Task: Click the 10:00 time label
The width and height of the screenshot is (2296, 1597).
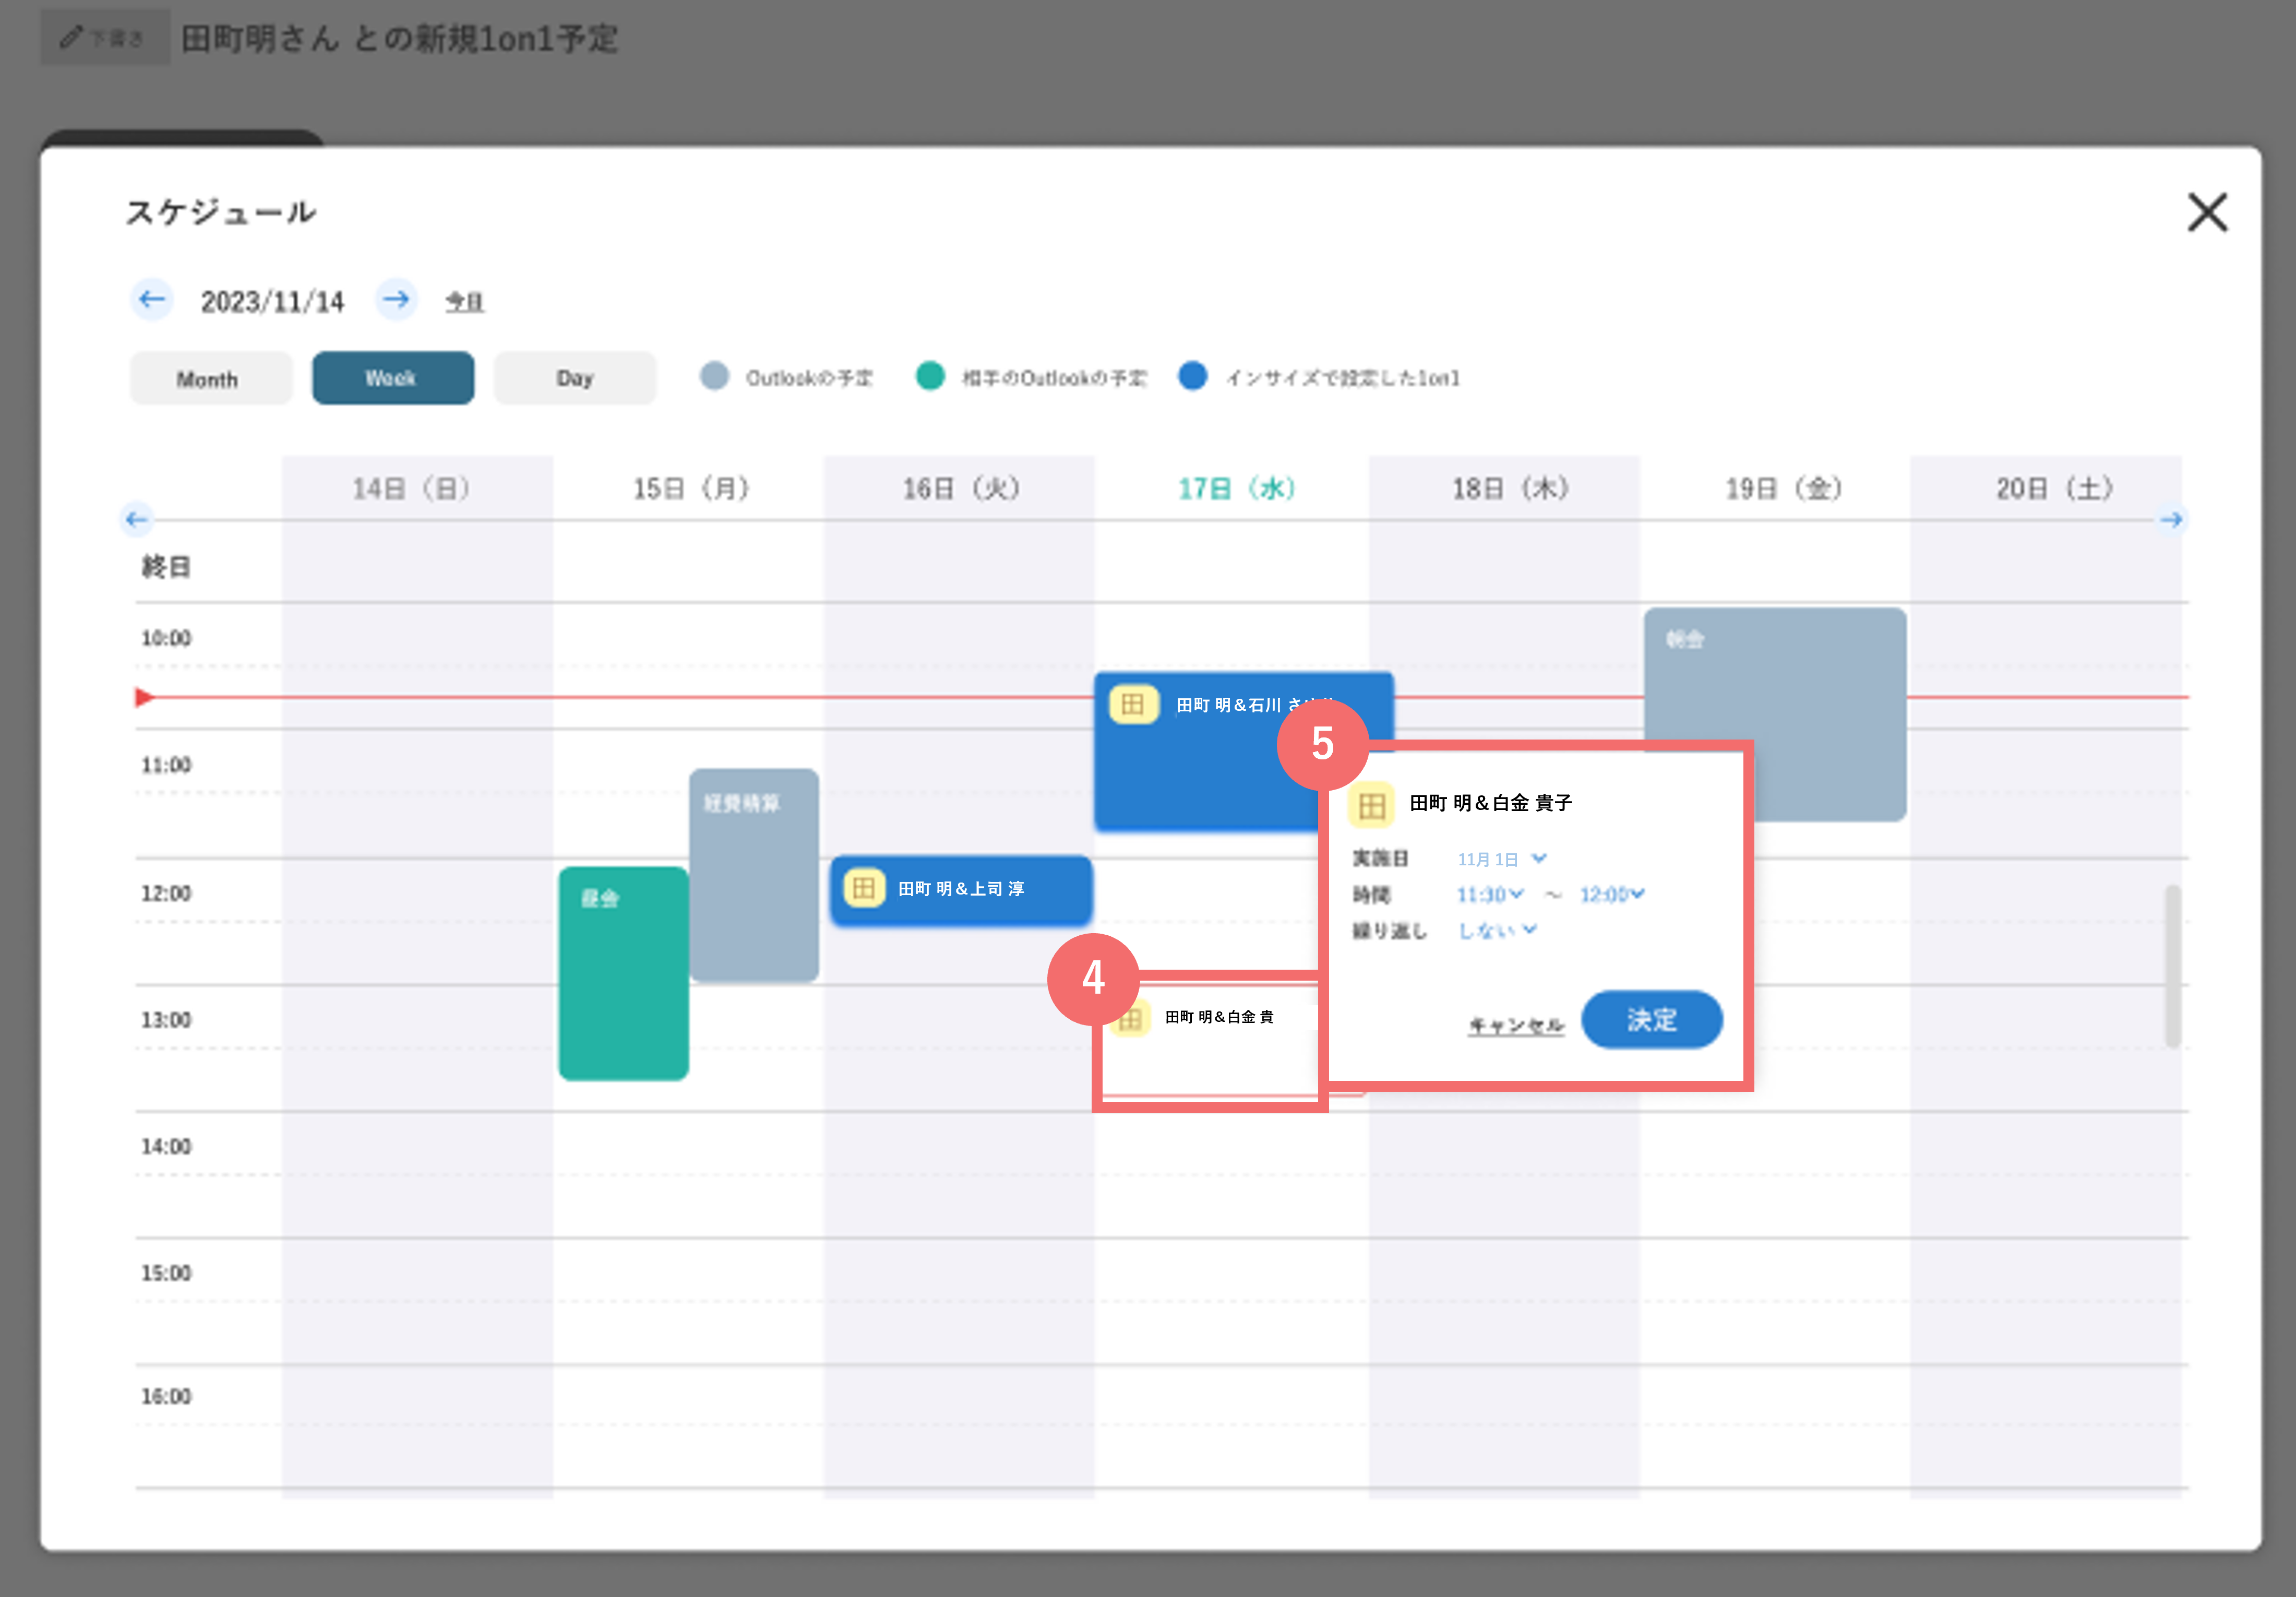Action: click(166, 638)
